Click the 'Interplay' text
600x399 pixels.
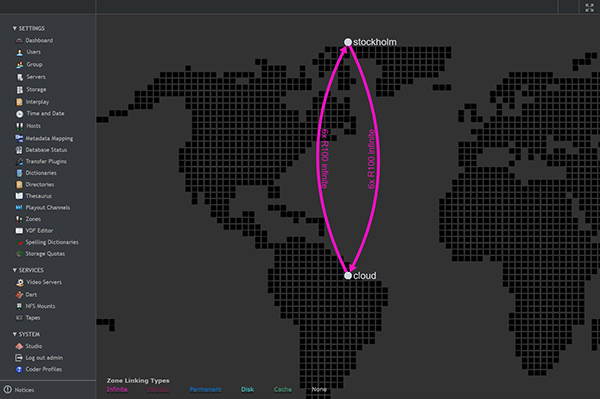[37, 102]
